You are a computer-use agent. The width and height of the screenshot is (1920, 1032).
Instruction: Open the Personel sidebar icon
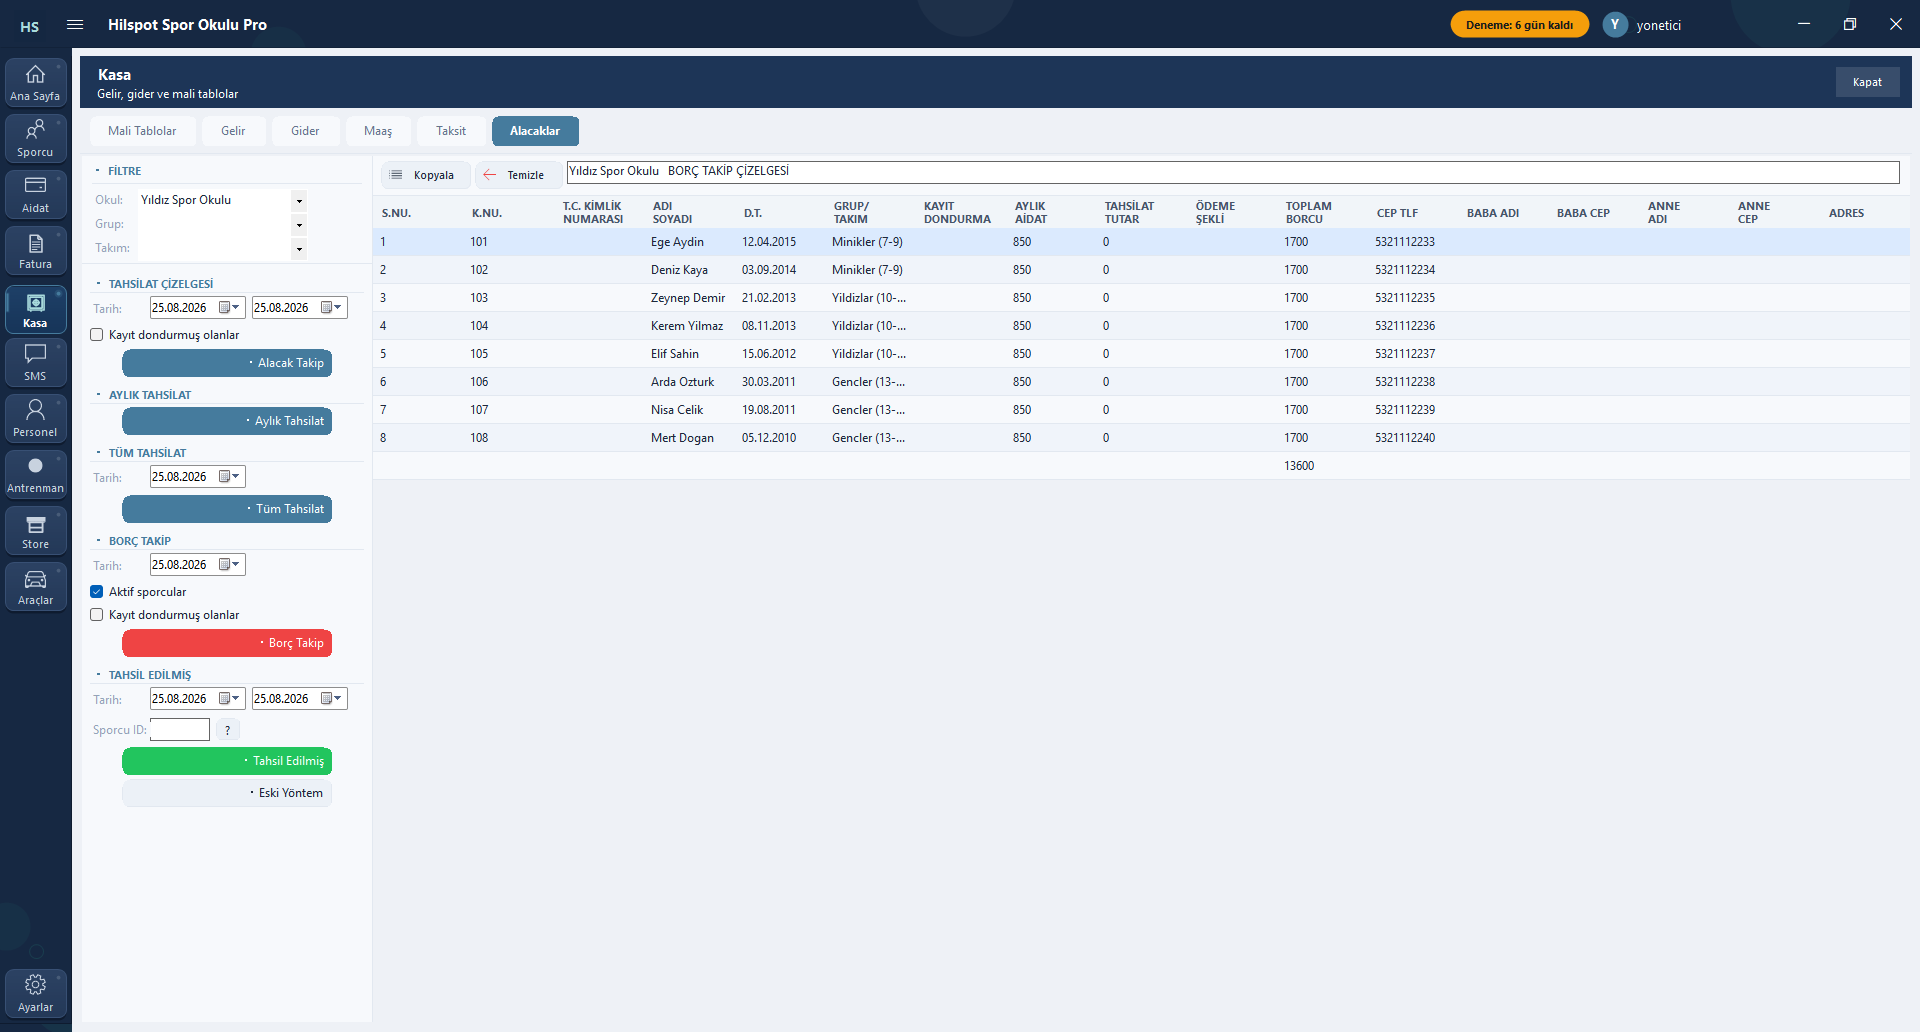click(x=35, y=419)
